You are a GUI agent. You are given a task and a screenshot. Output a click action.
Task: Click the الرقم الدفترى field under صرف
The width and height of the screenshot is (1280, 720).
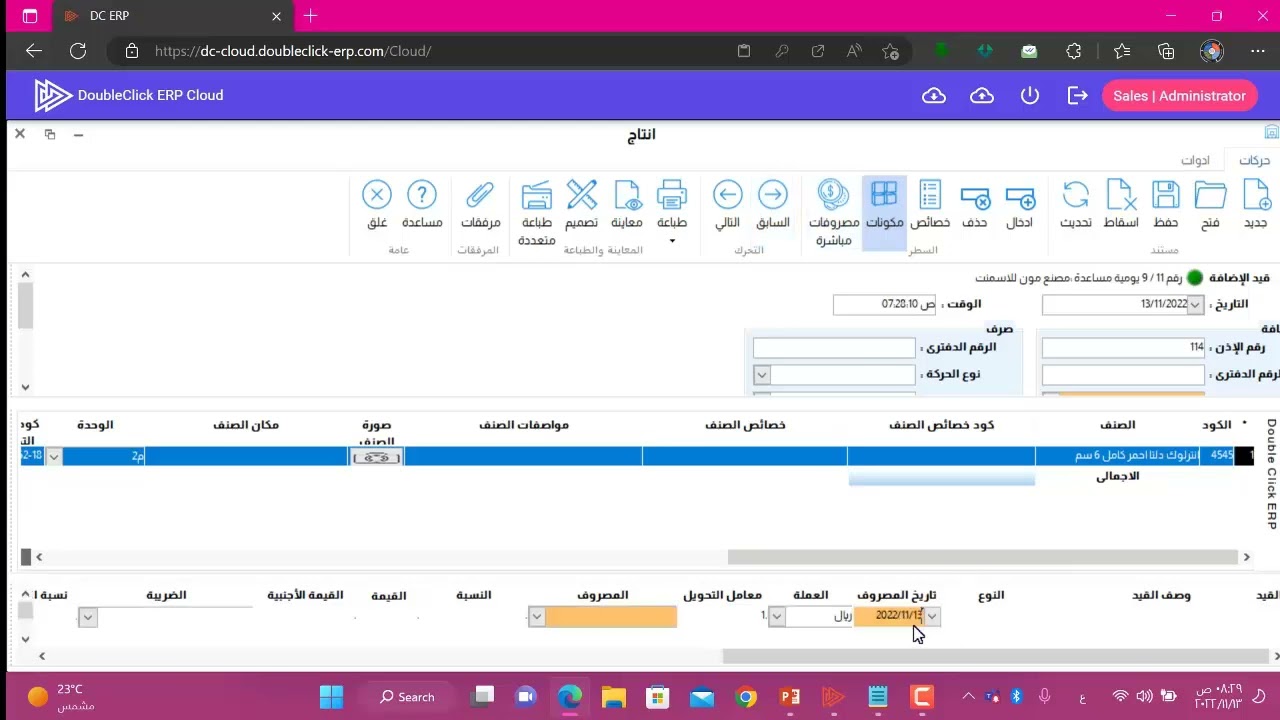[834, 347]
